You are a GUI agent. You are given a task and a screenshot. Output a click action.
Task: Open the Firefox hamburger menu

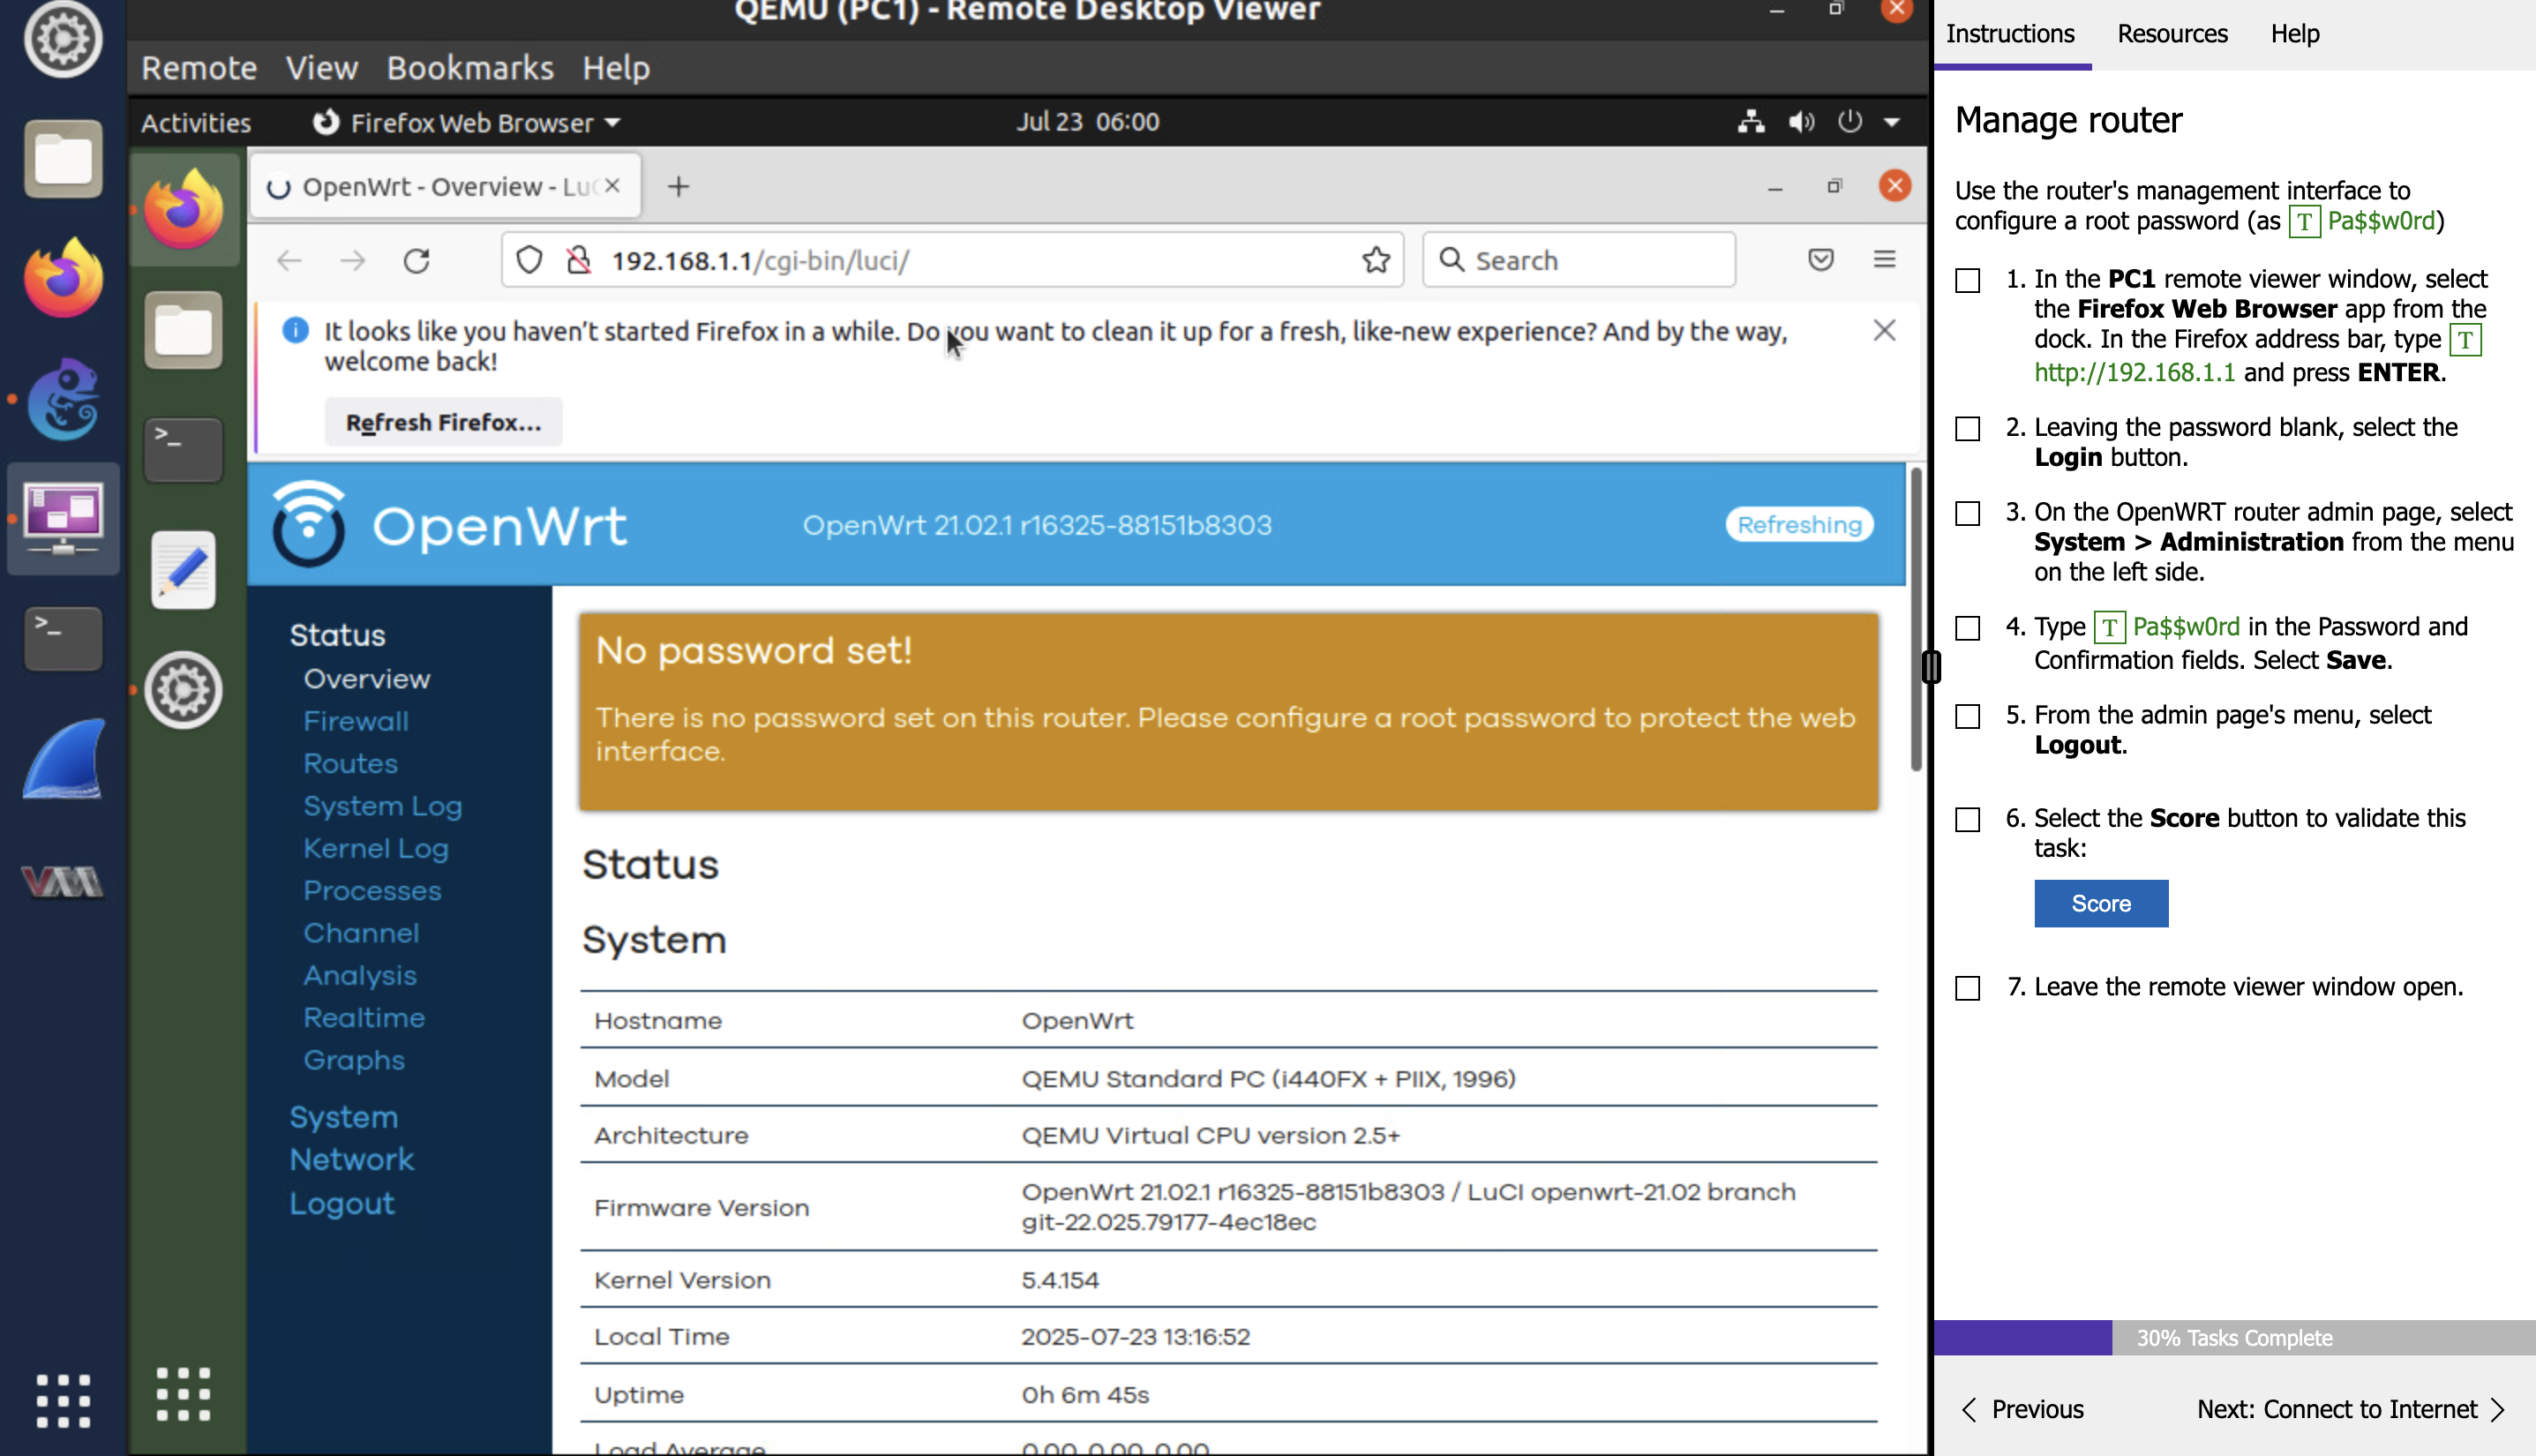tap(1885, 260)
